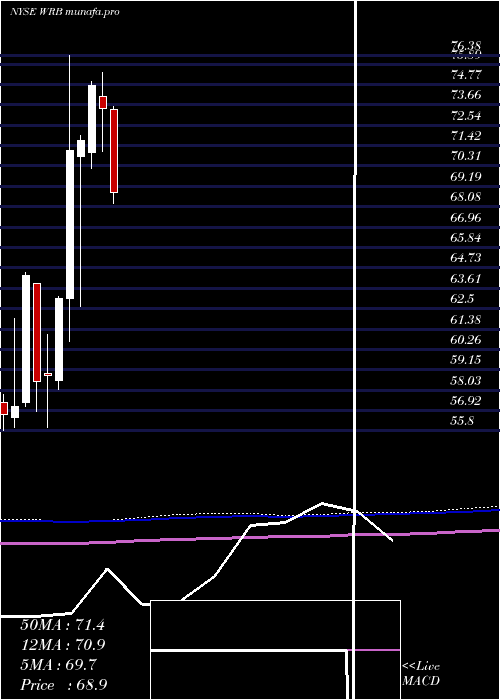Click the peak of the white MACD line
The width and height of the screenshot is (500, 700).
pos(322,504)
